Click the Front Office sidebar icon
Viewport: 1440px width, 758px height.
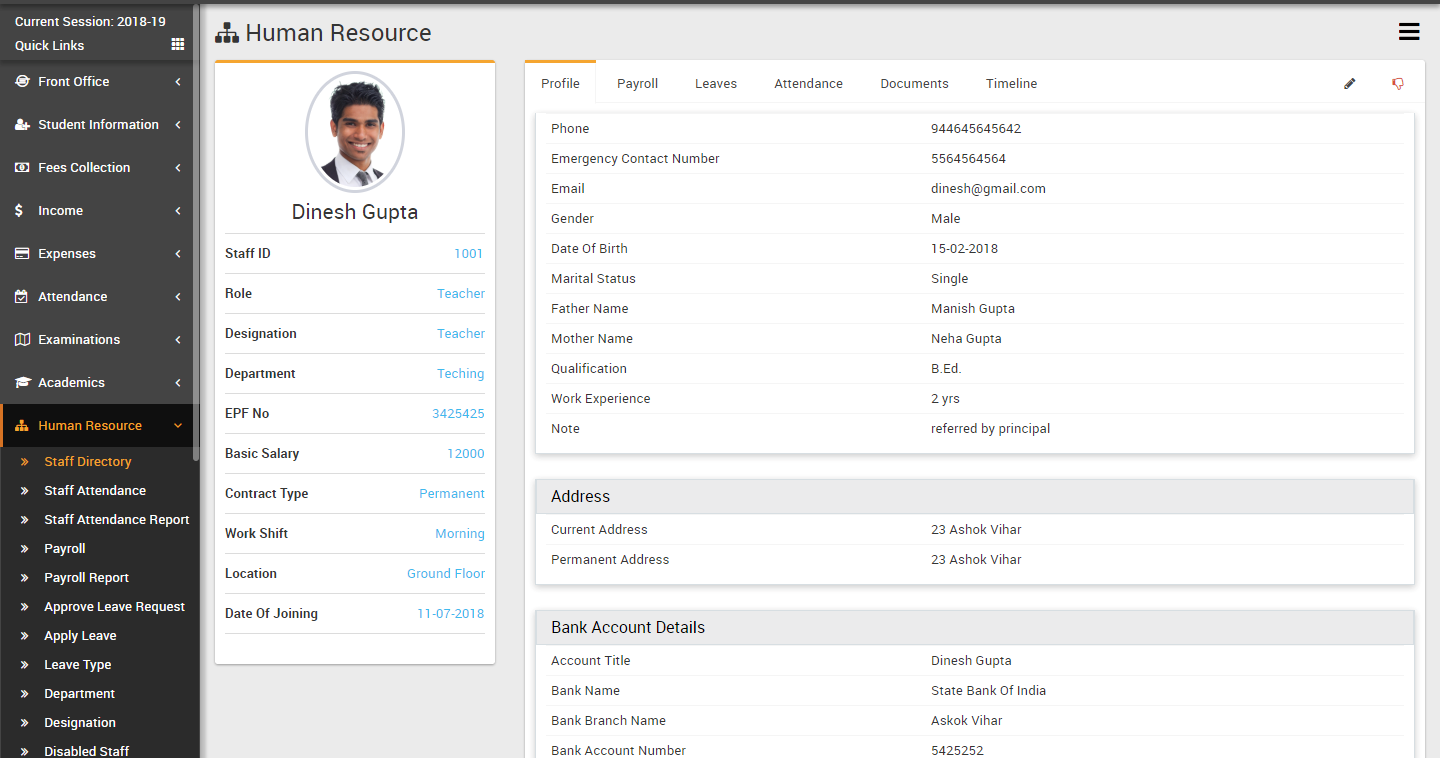pyautogui.click(x=22, y=82)
